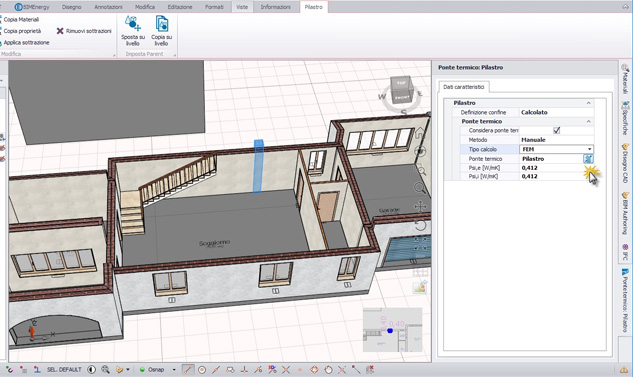This screenshot has height=377, width=633.
Task: Click the Psi,e value 0,412
Action: tap(529, 168)
